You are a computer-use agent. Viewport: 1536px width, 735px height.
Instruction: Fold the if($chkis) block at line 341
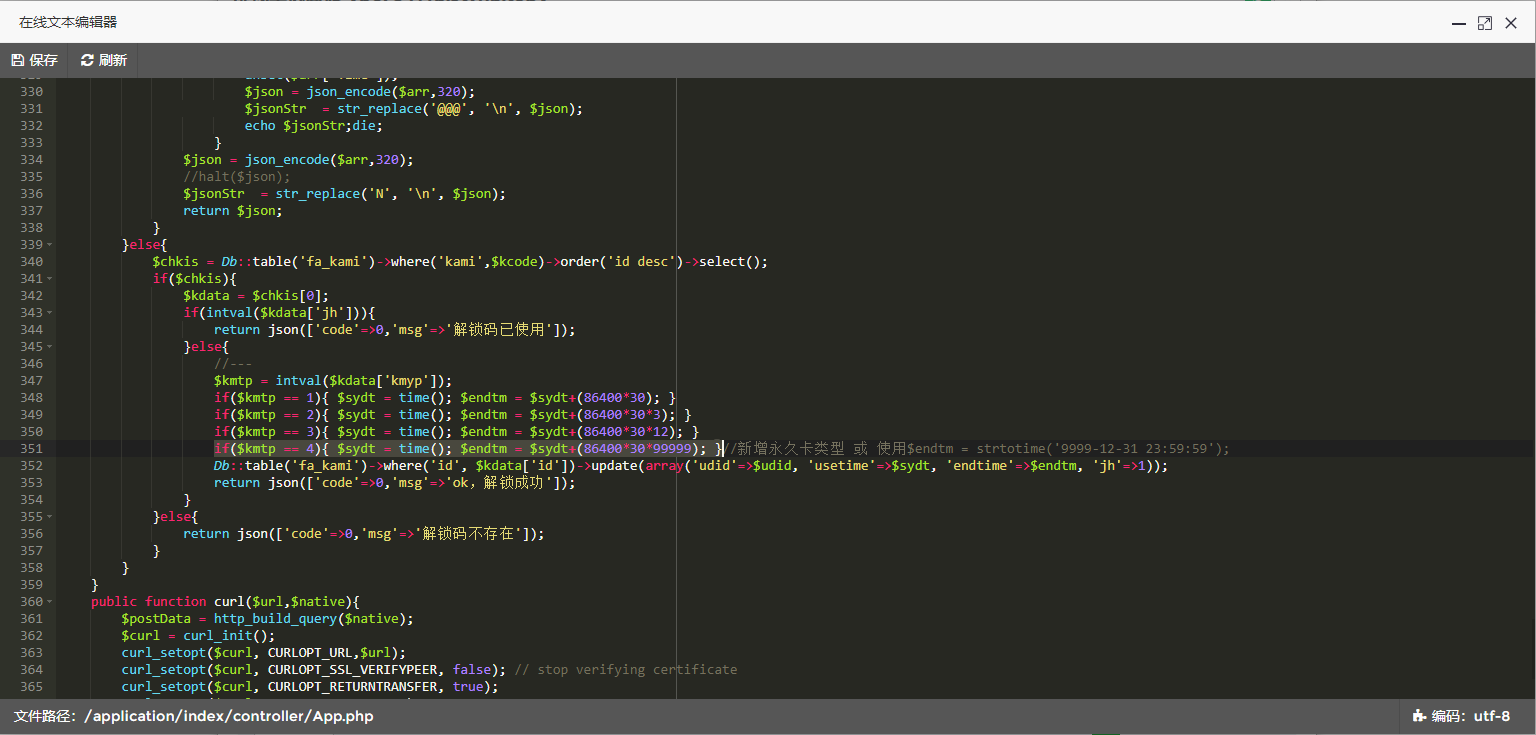50,279
